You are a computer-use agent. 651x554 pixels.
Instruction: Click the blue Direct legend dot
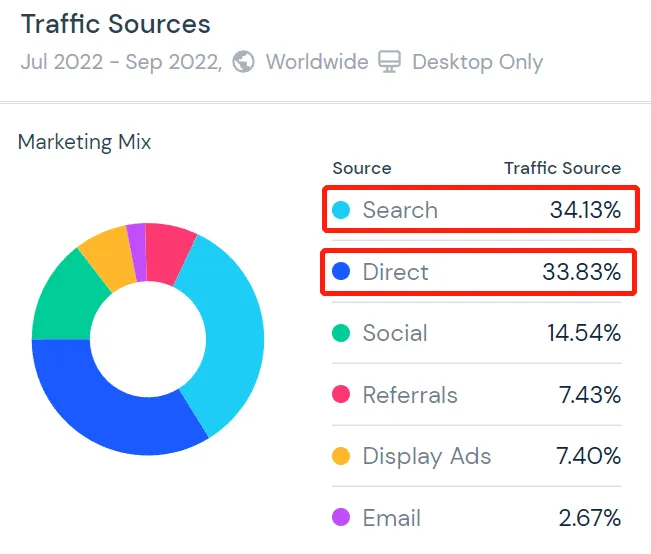341,271
